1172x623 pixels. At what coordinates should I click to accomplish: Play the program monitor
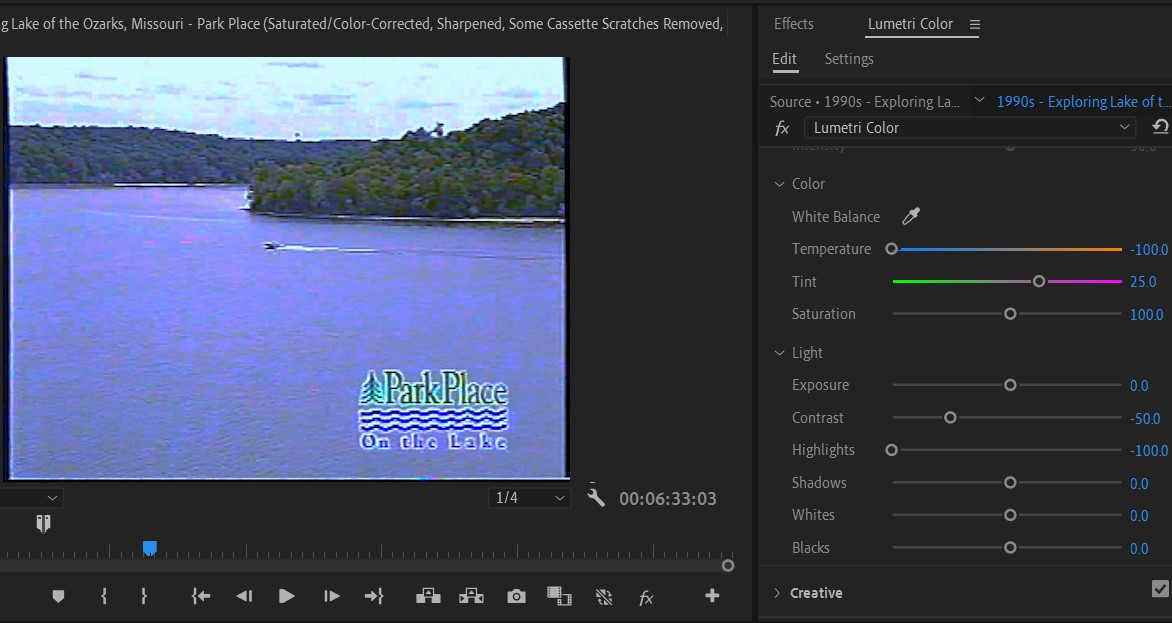[286, 596]
